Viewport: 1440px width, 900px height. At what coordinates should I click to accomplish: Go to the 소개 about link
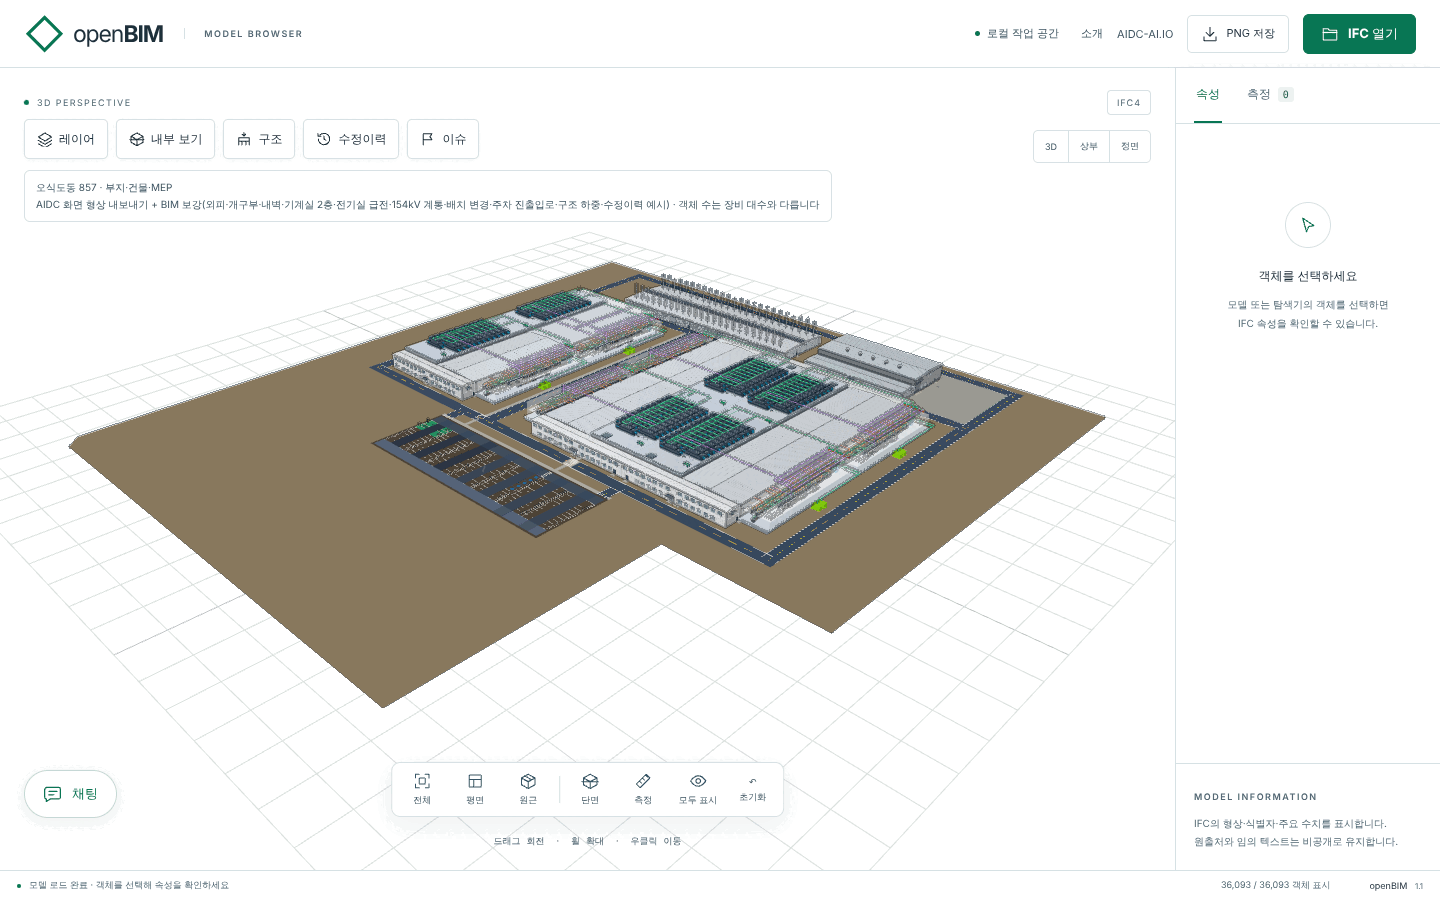[x=1092, y=34]
